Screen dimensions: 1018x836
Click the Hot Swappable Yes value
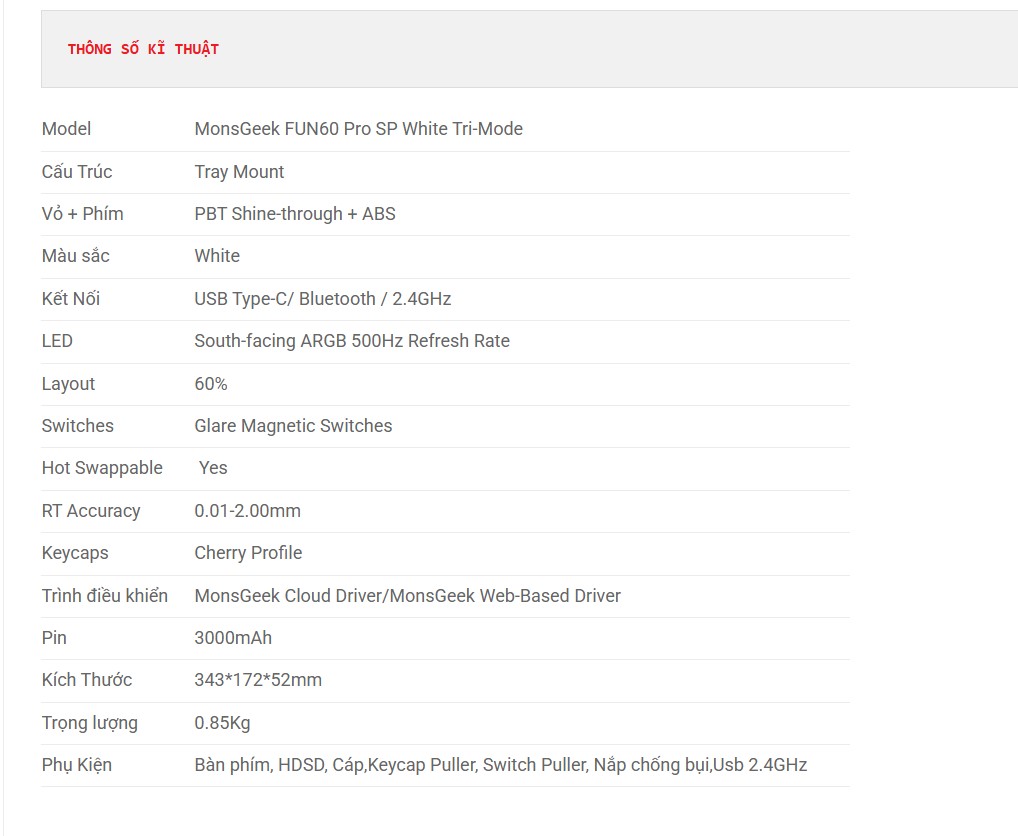(x=213, y=468)
